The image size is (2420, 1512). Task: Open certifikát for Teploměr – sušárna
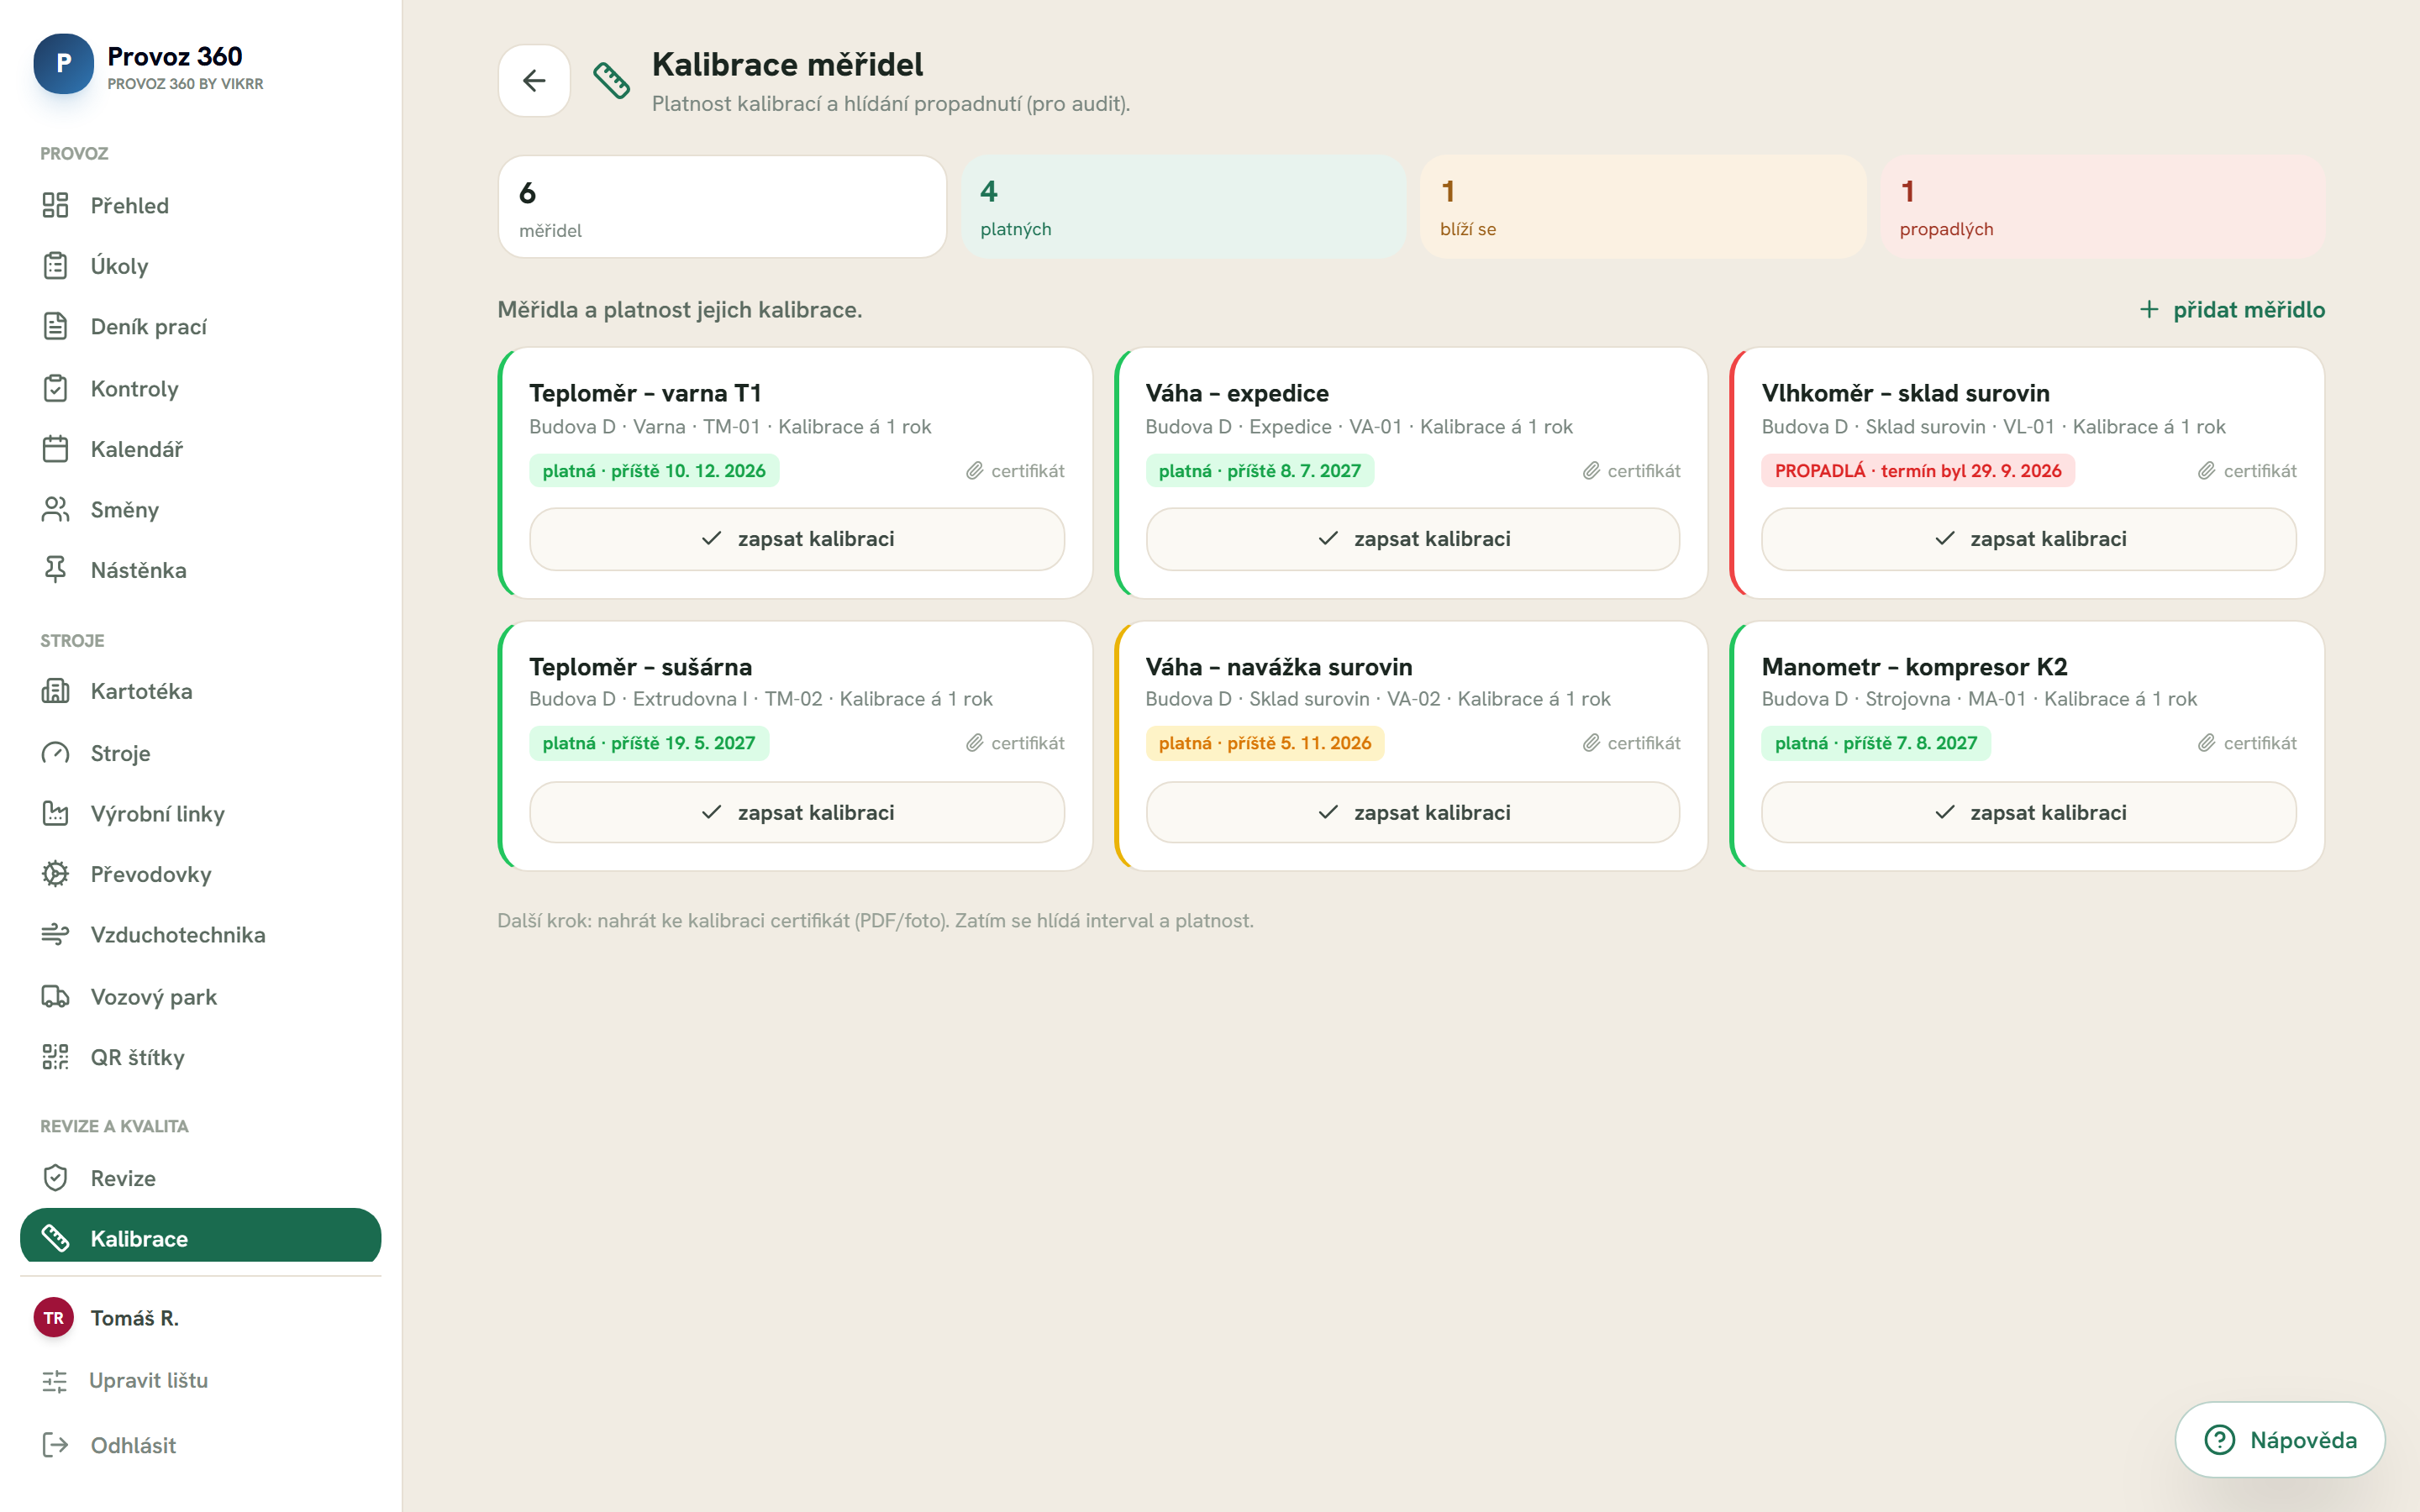pyautogui.click(x=1015, y=743)
